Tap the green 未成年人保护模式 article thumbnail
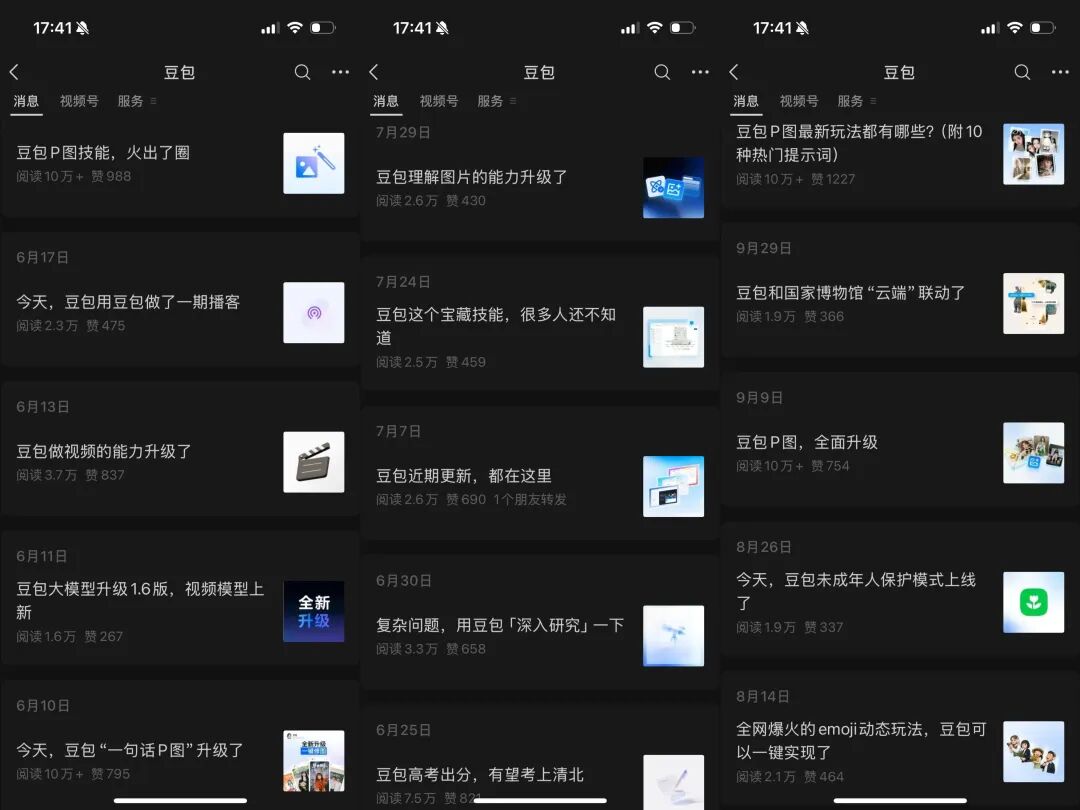 point(1033,602)
